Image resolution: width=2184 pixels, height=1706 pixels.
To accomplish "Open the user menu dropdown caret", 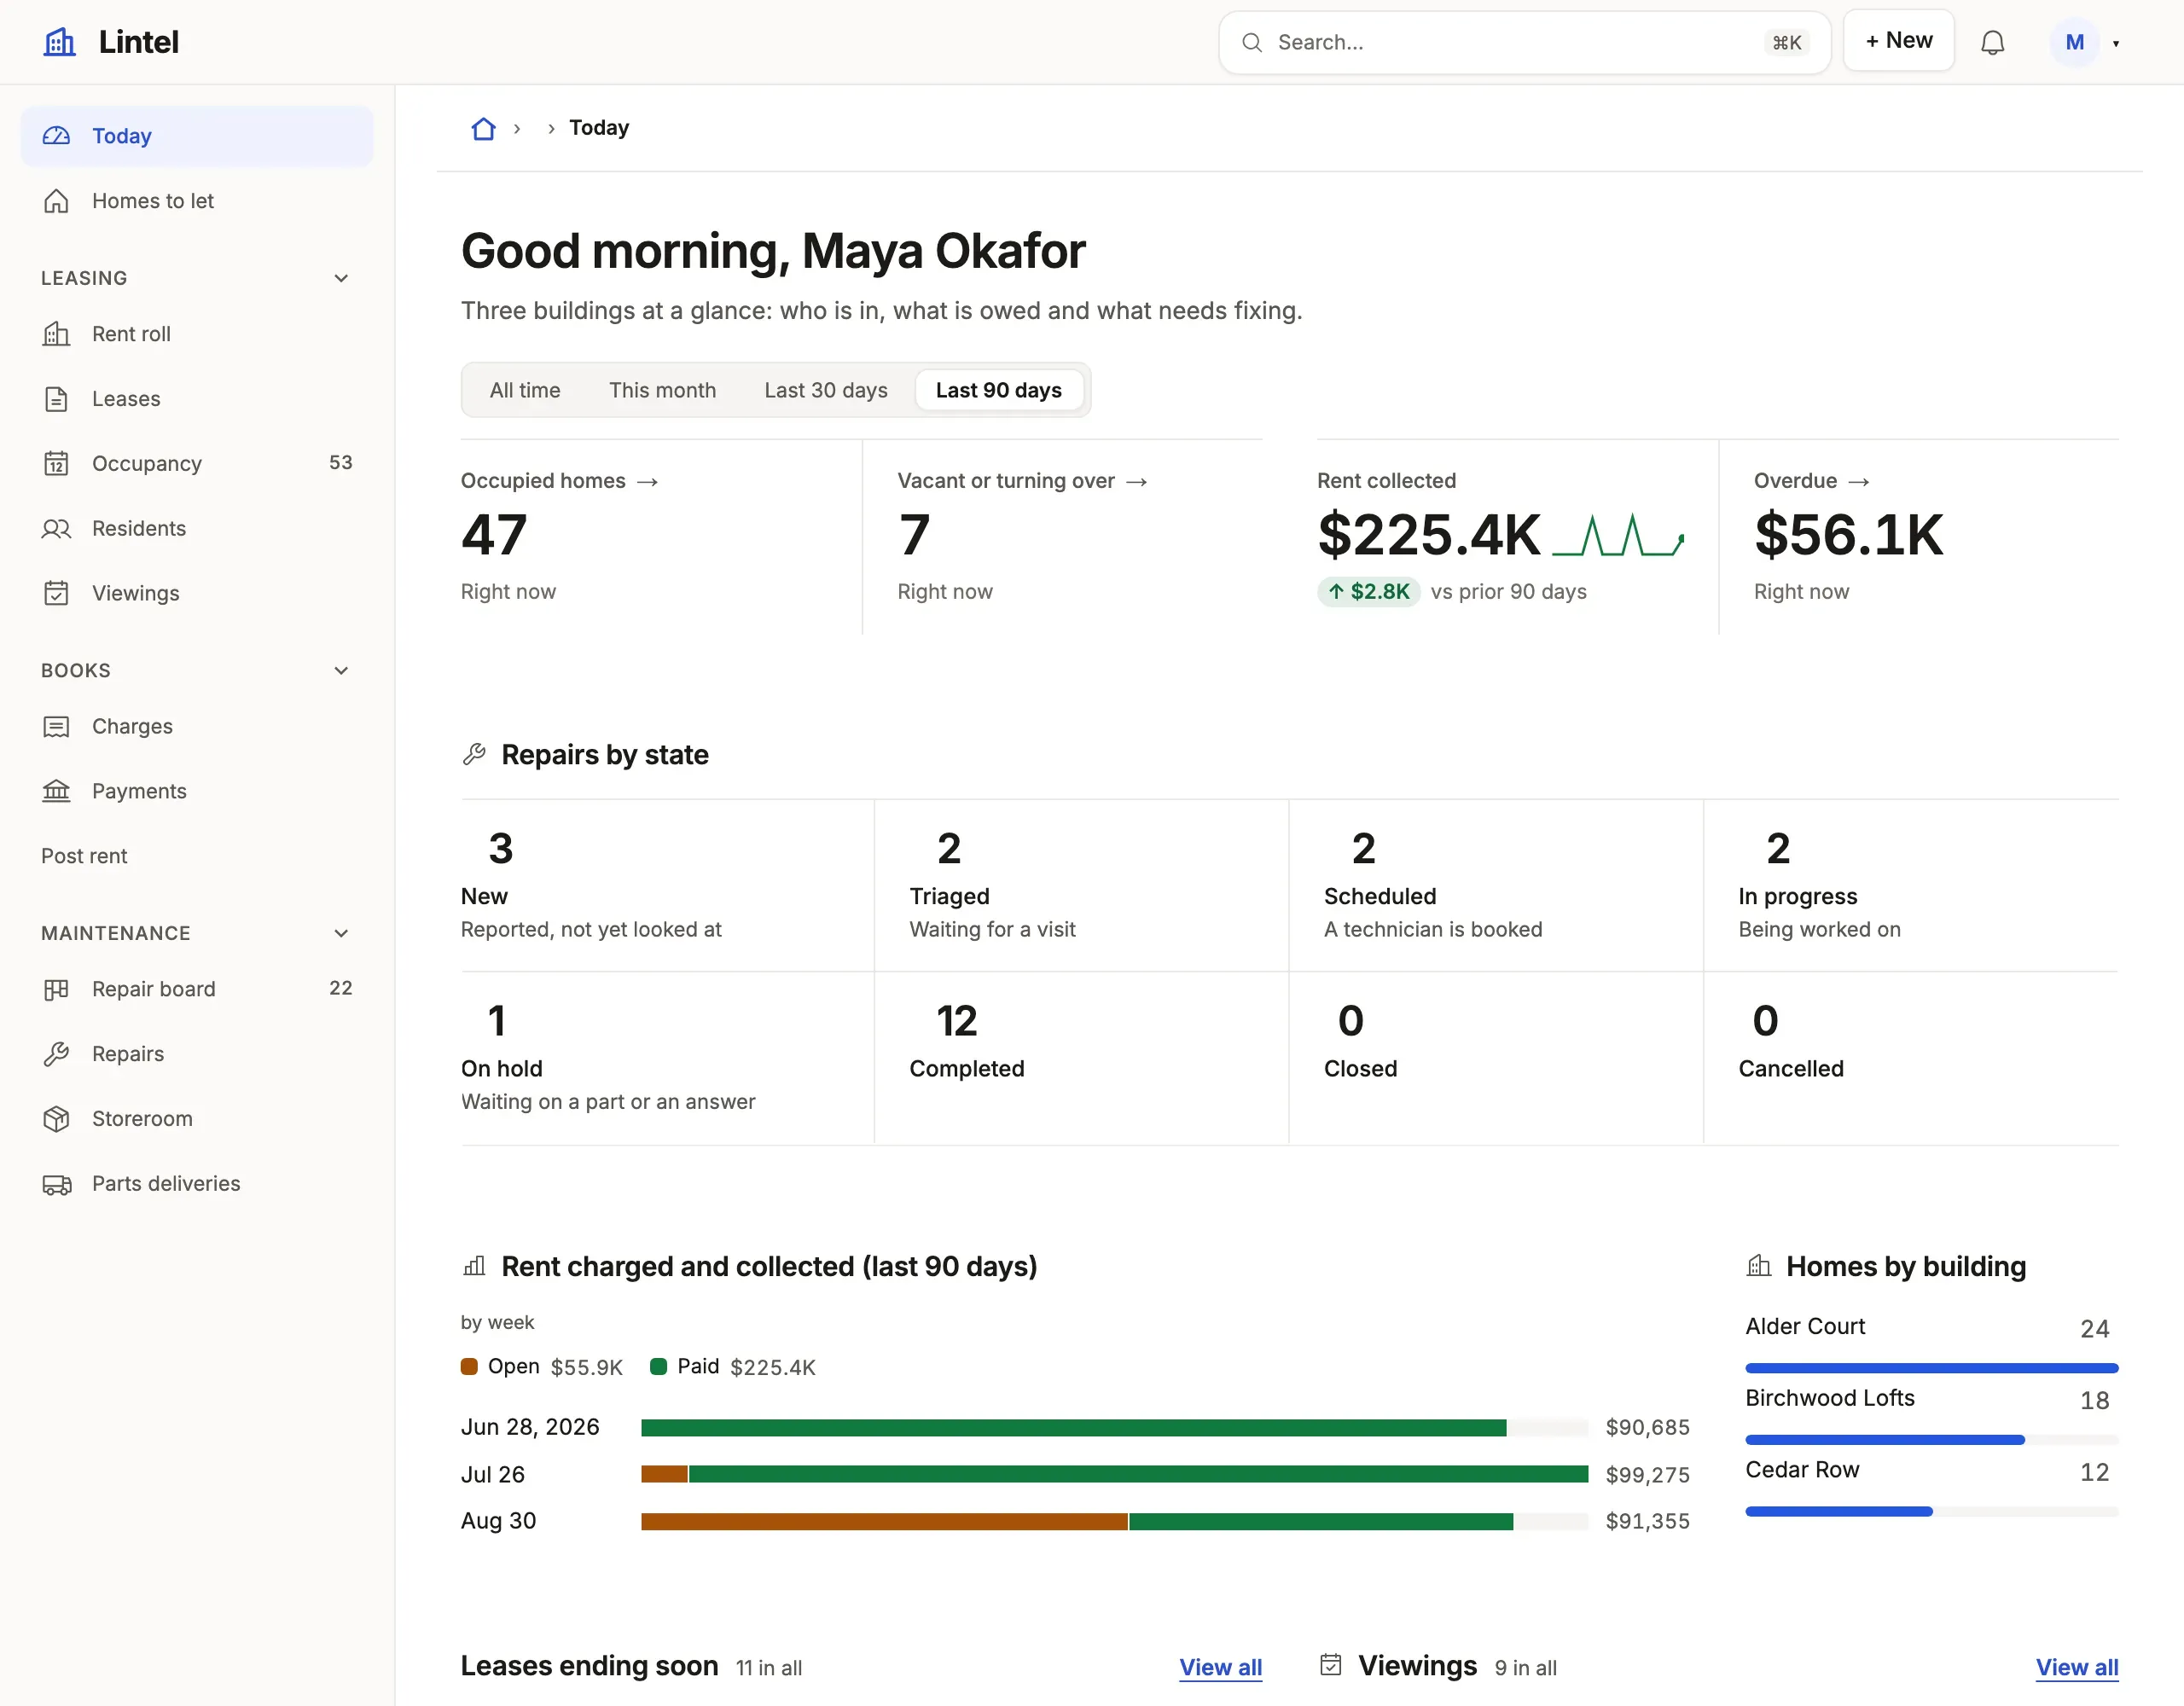I will tap(2116, 43).
